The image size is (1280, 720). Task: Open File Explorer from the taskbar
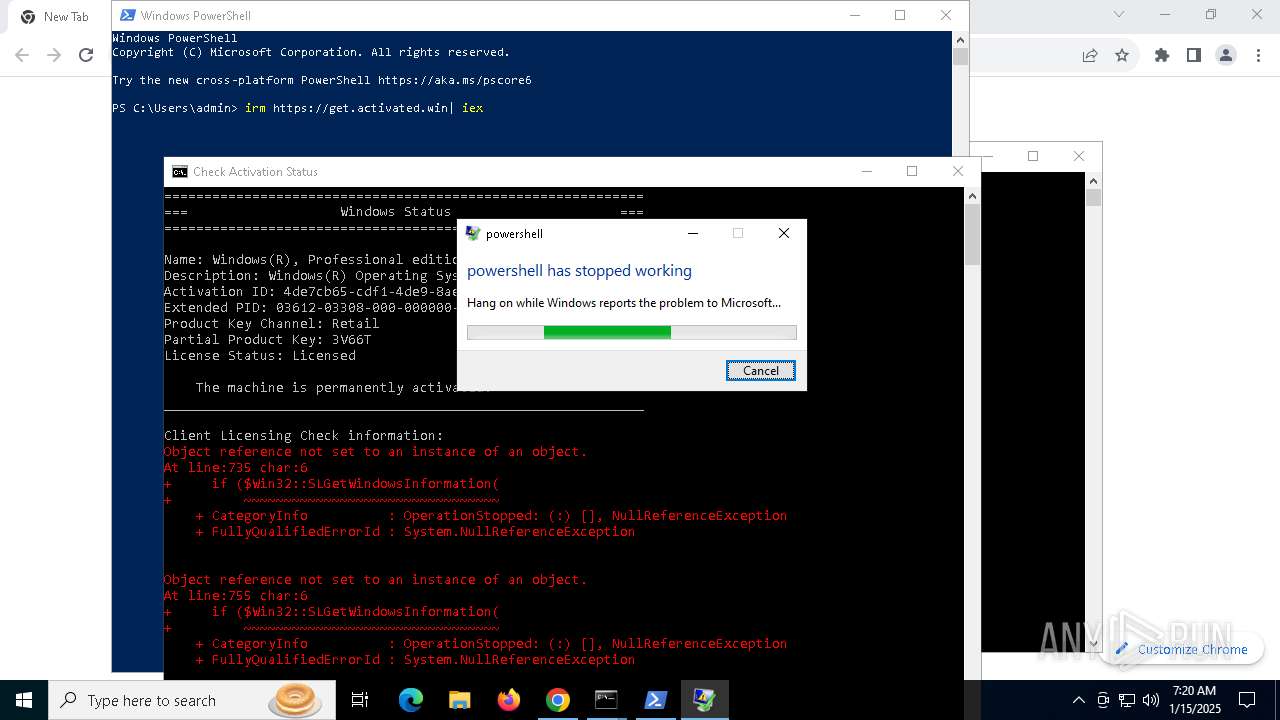[459, 700]
